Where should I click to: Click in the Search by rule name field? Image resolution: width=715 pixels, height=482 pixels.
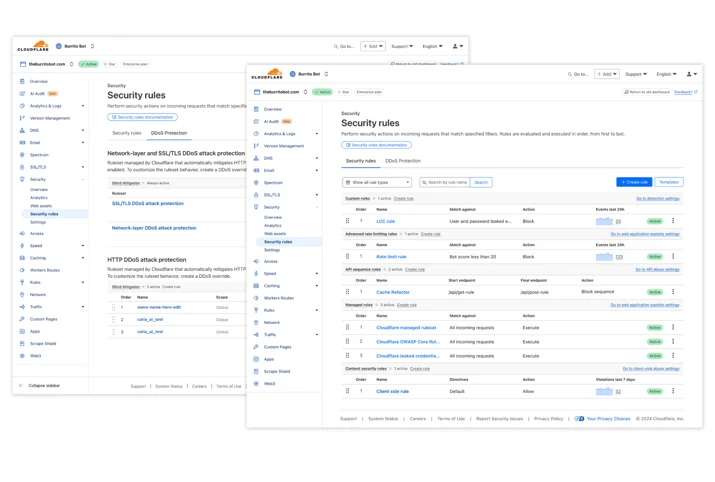pos(445,182)
